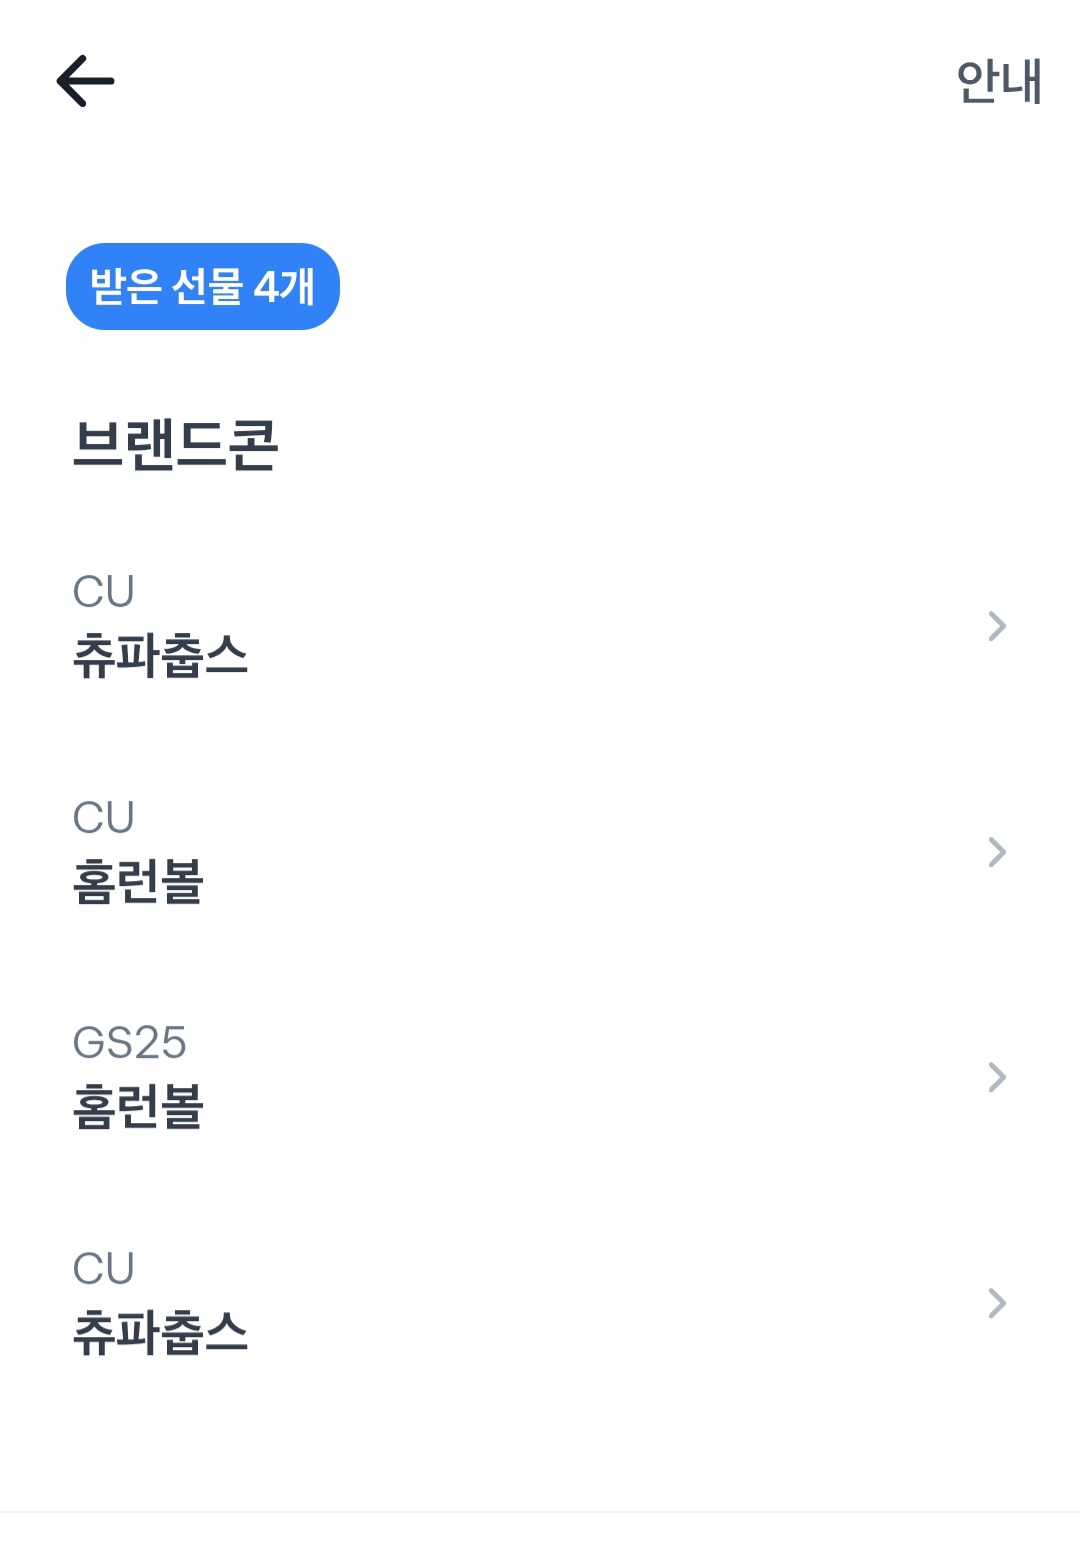The image size is (1080, 1557).
Task: Open the 안내 guide link
Action: tap(998, 81)
